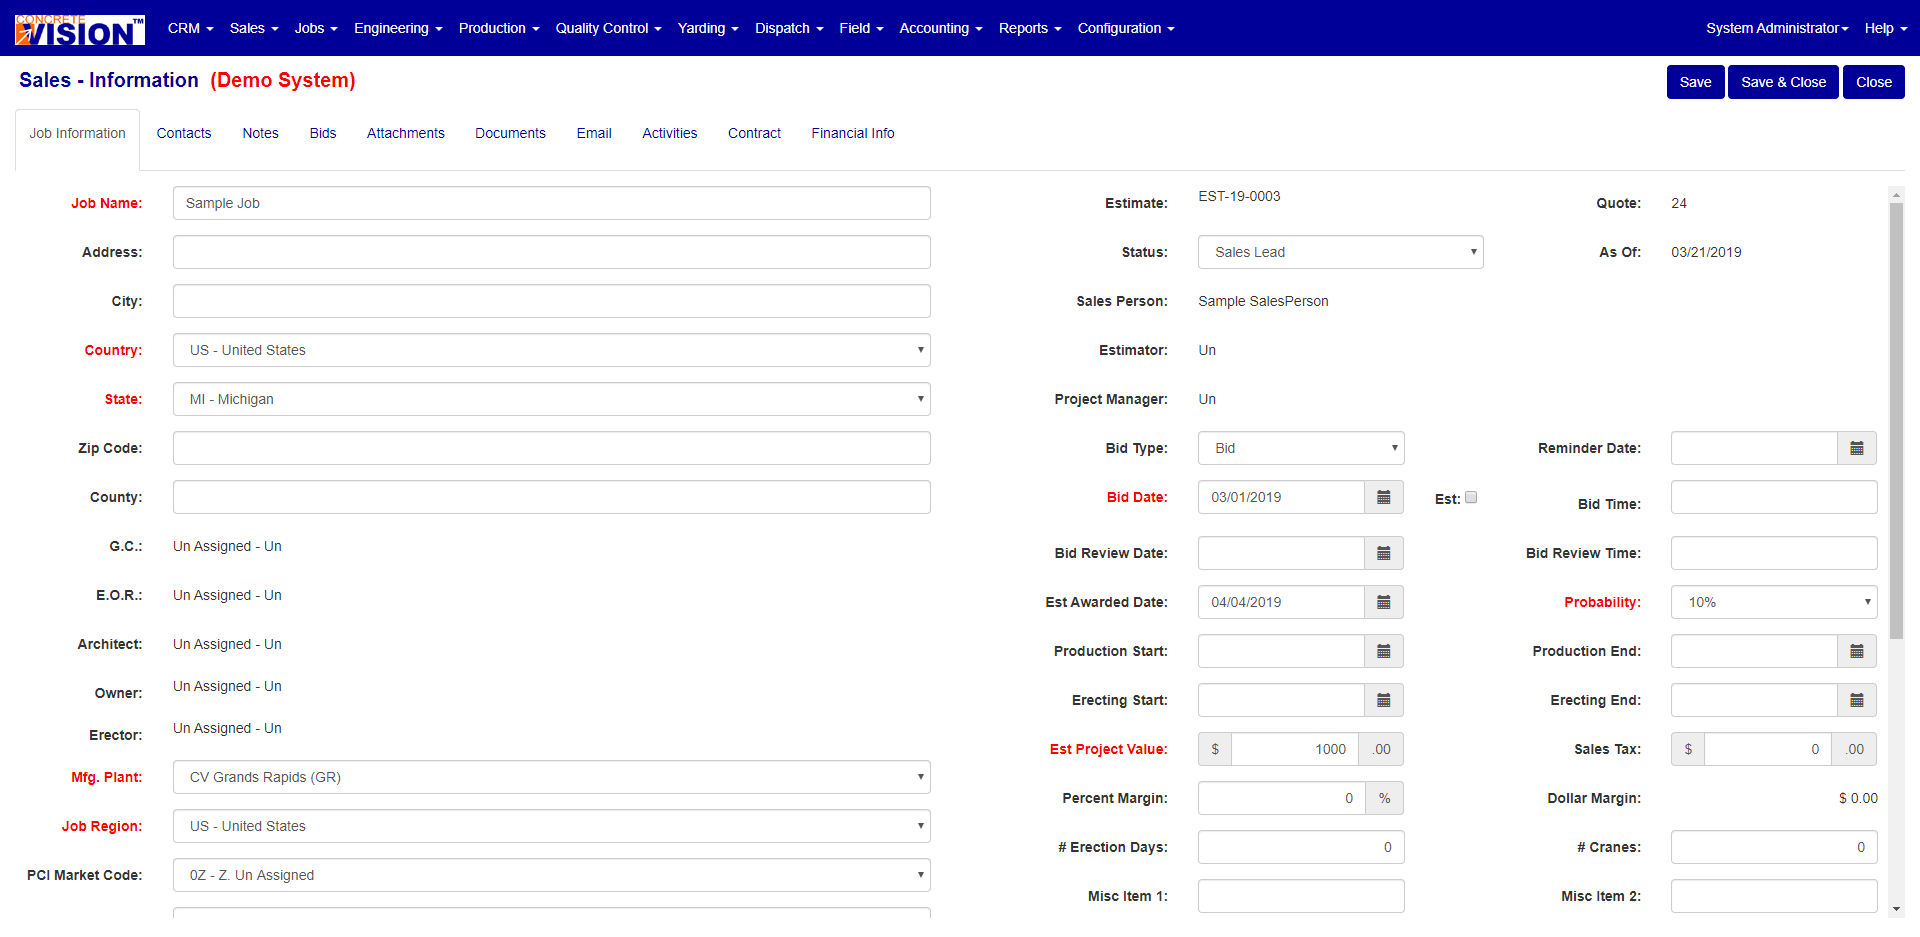This screenshot has width=1920, height=937.
Task: Open the CRM menu
Action: 191,28
